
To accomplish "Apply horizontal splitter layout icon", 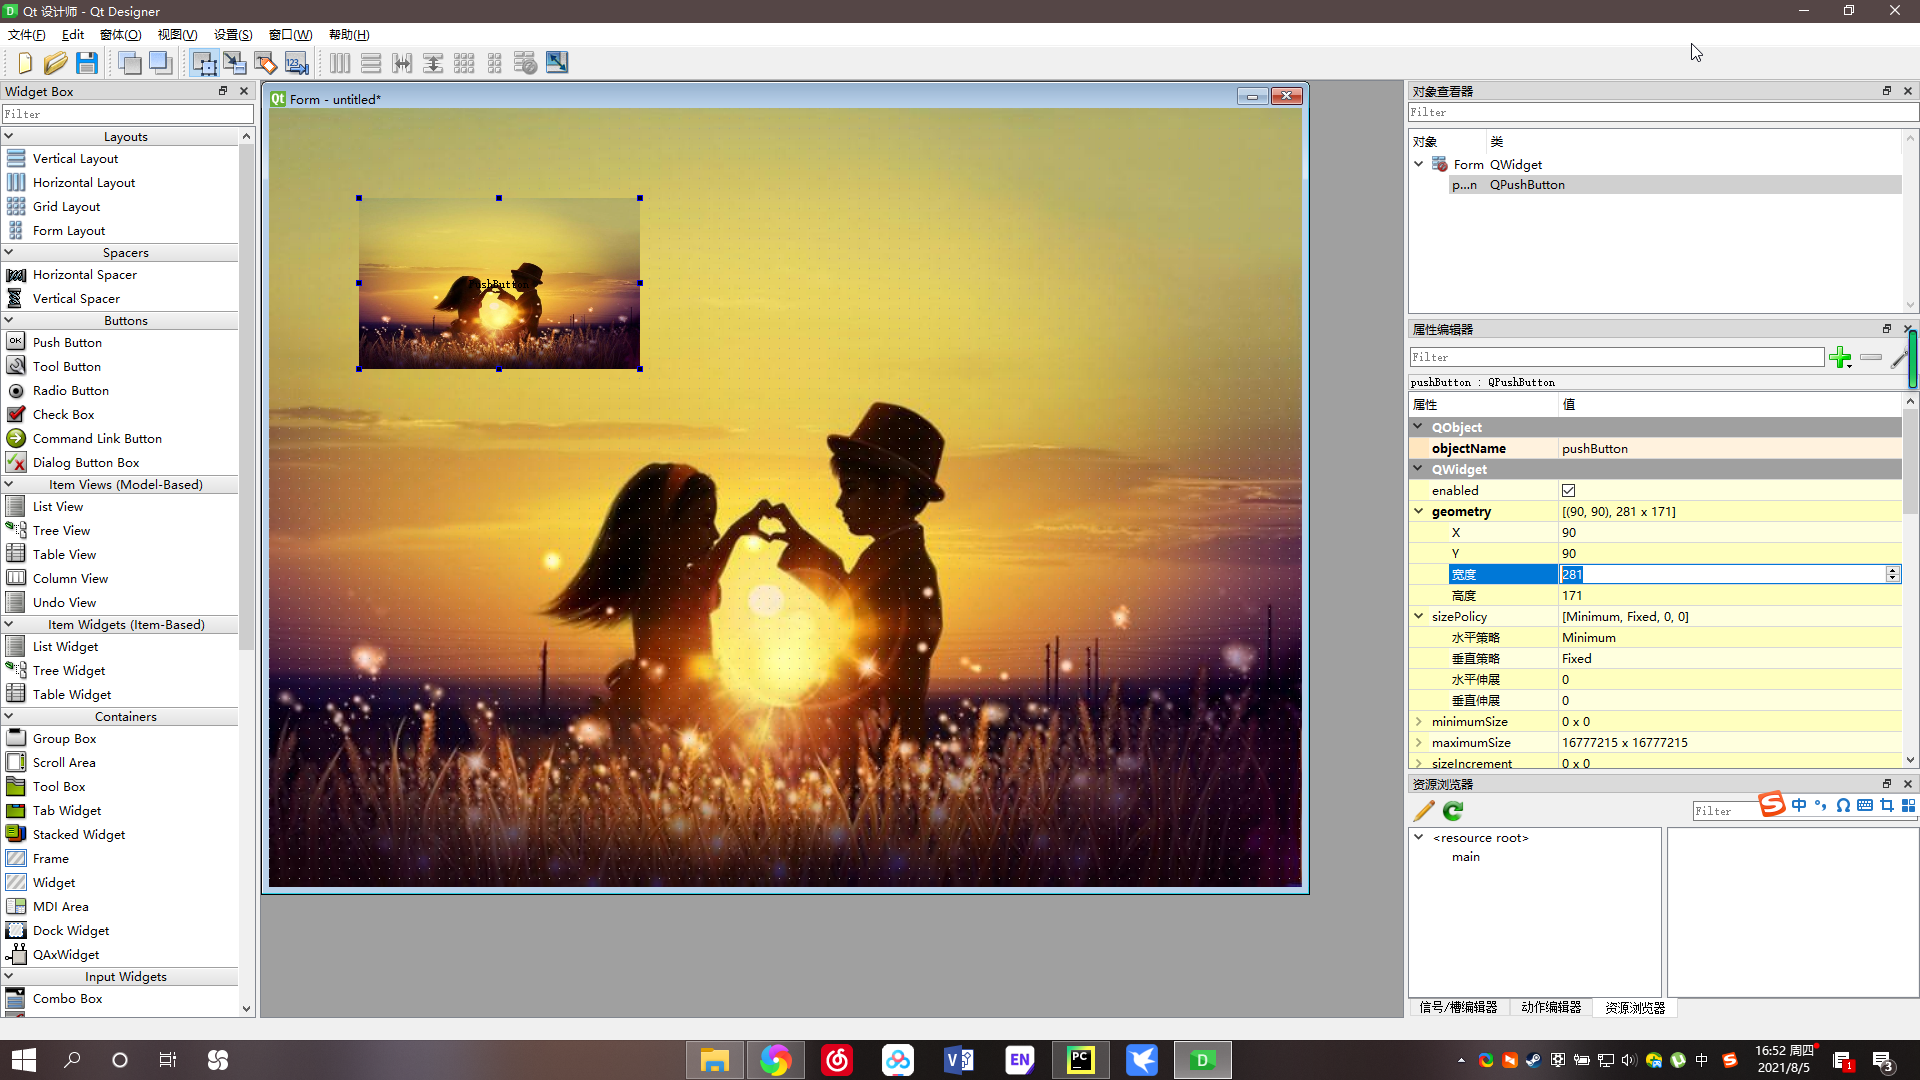I will 402,63.
